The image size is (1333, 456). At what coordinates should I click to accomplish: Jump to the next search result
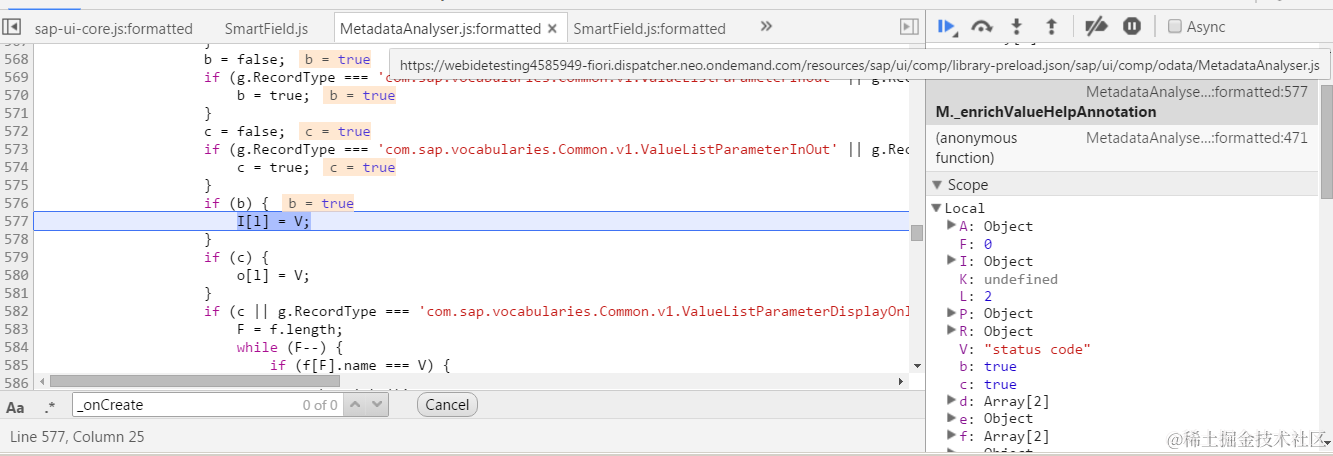(x=377, y=404)
